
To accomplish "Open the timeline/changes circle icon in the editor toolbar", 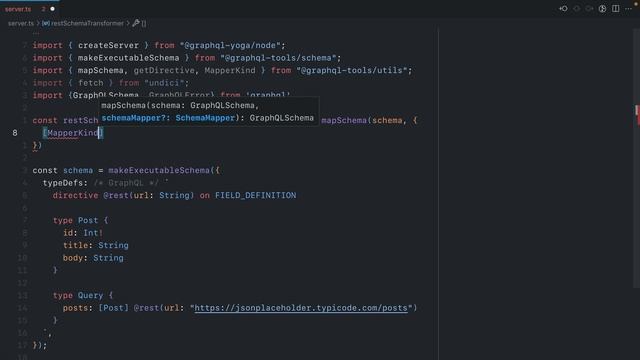I will (x=602, y=9).
